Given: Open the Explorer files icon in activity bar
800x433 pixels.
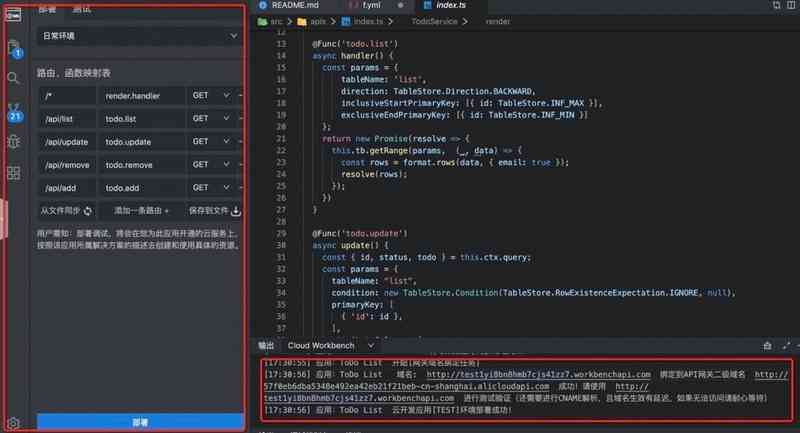Looking at the screenshot, I should coord(13,46).
